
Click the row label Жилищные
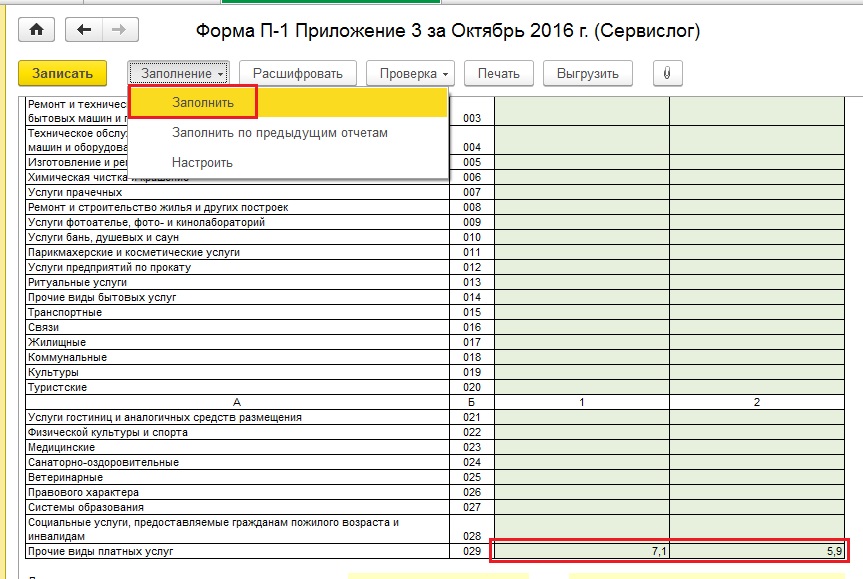tap(57, 342)
